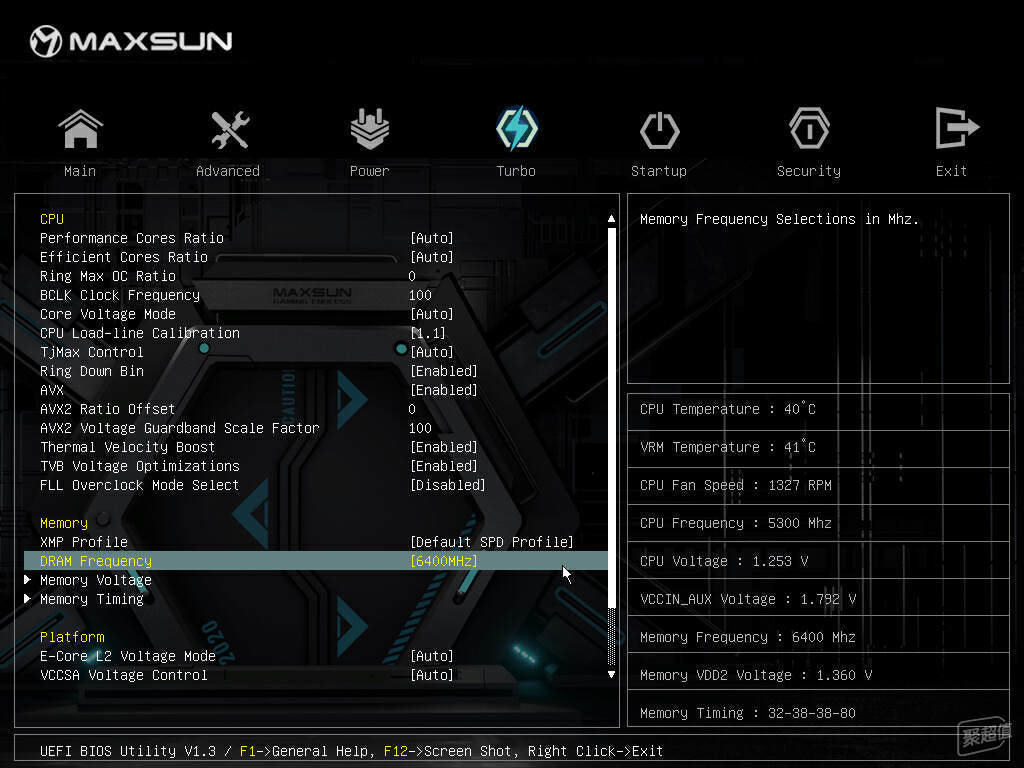Viewport: 1024px width, 768px height.
Task: Select the XMP Profile label
Action: pos(84,541)
